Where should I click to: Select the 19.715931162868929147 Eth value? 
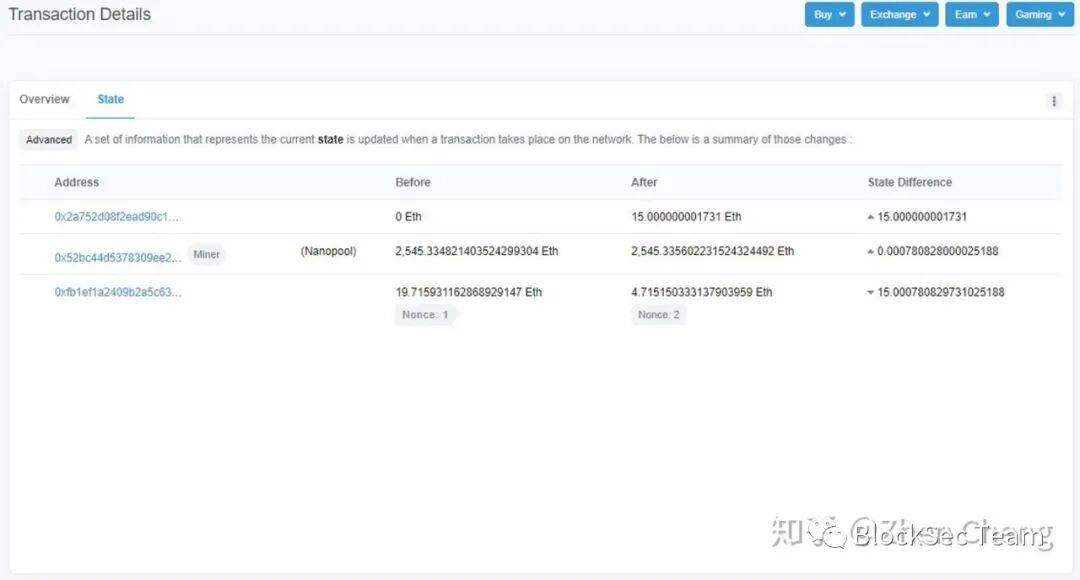(468, 292)
